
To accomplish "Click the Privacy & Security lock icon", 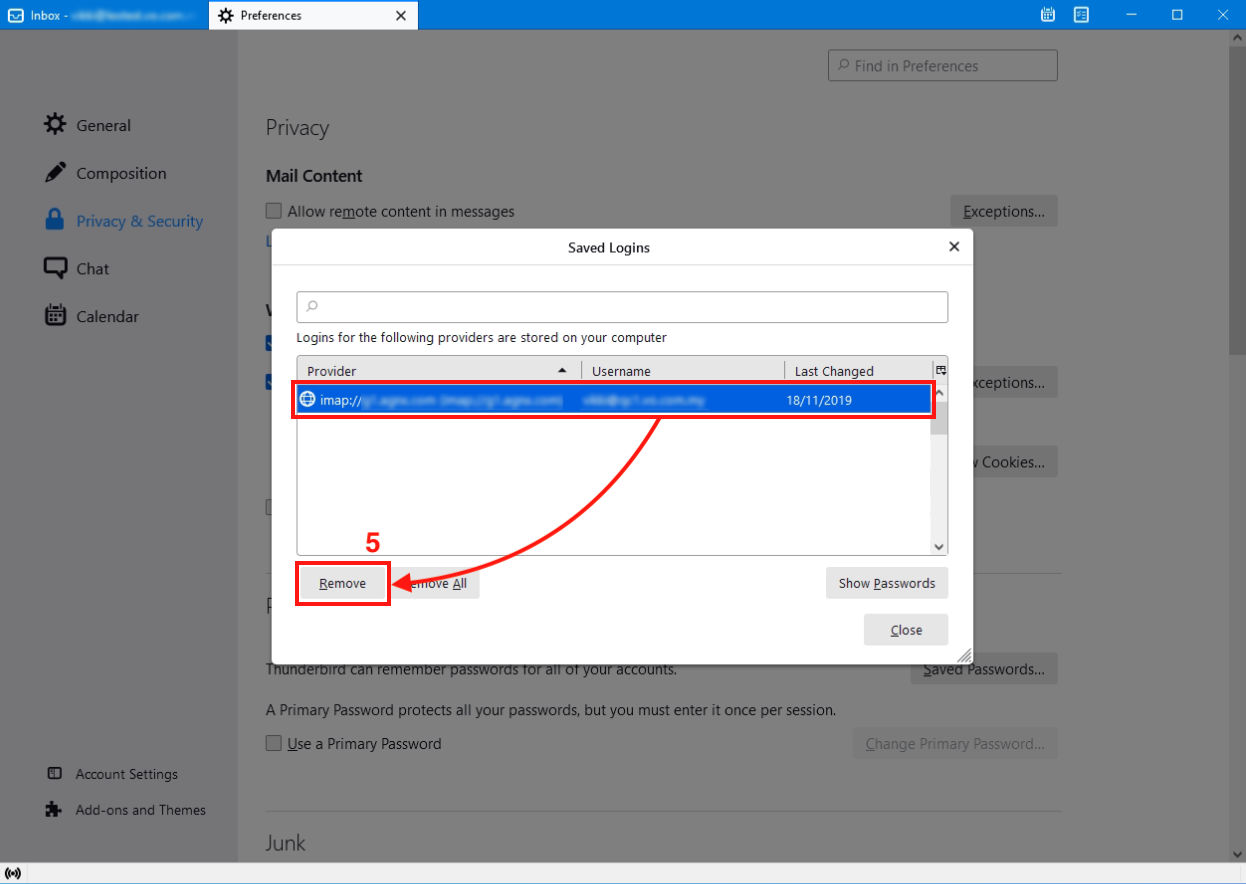I will click(55, 221).
